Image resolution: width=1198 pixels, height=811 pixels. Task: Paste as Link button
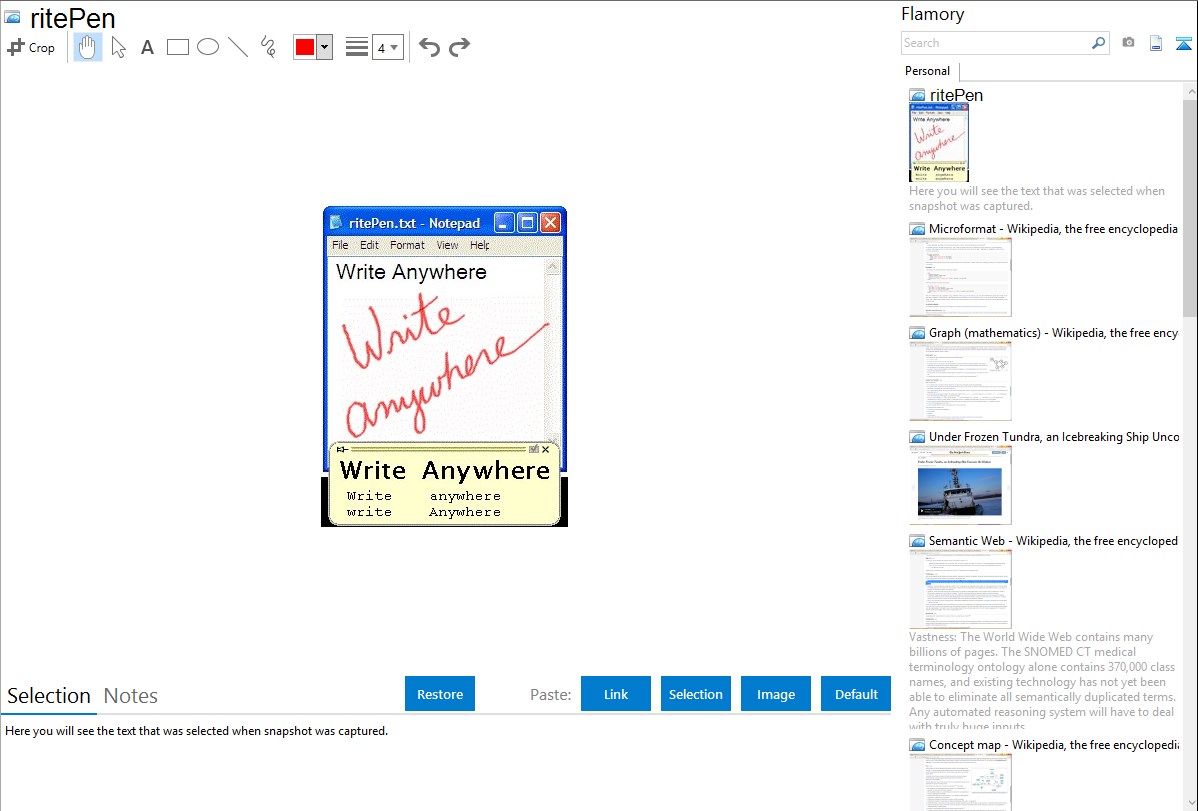pos(616,694)
